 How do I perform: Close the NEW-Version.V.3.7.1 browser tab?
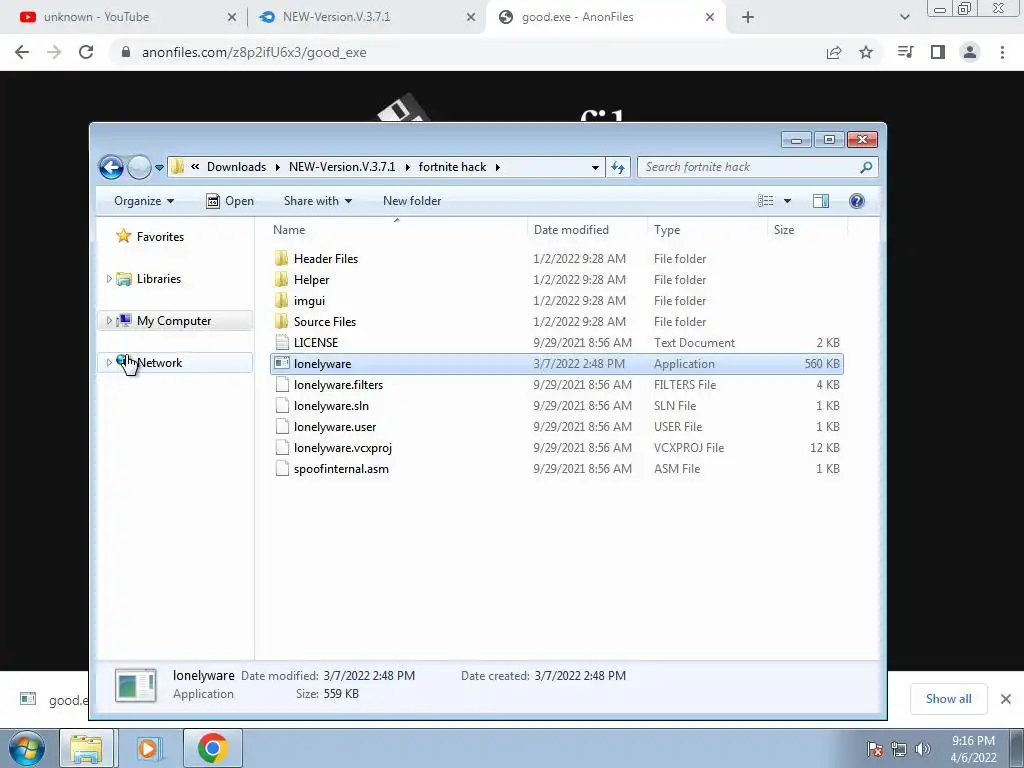471,17
